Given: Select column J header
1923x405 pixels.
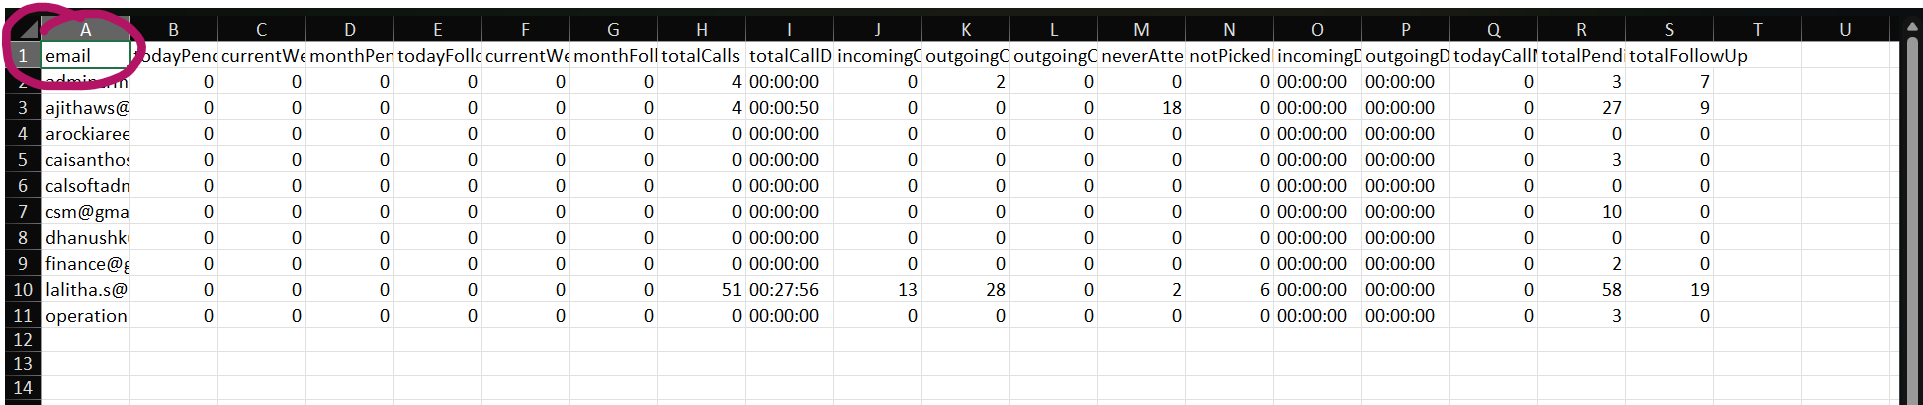Looking at the screenshot, I should [x=877, y=30].
